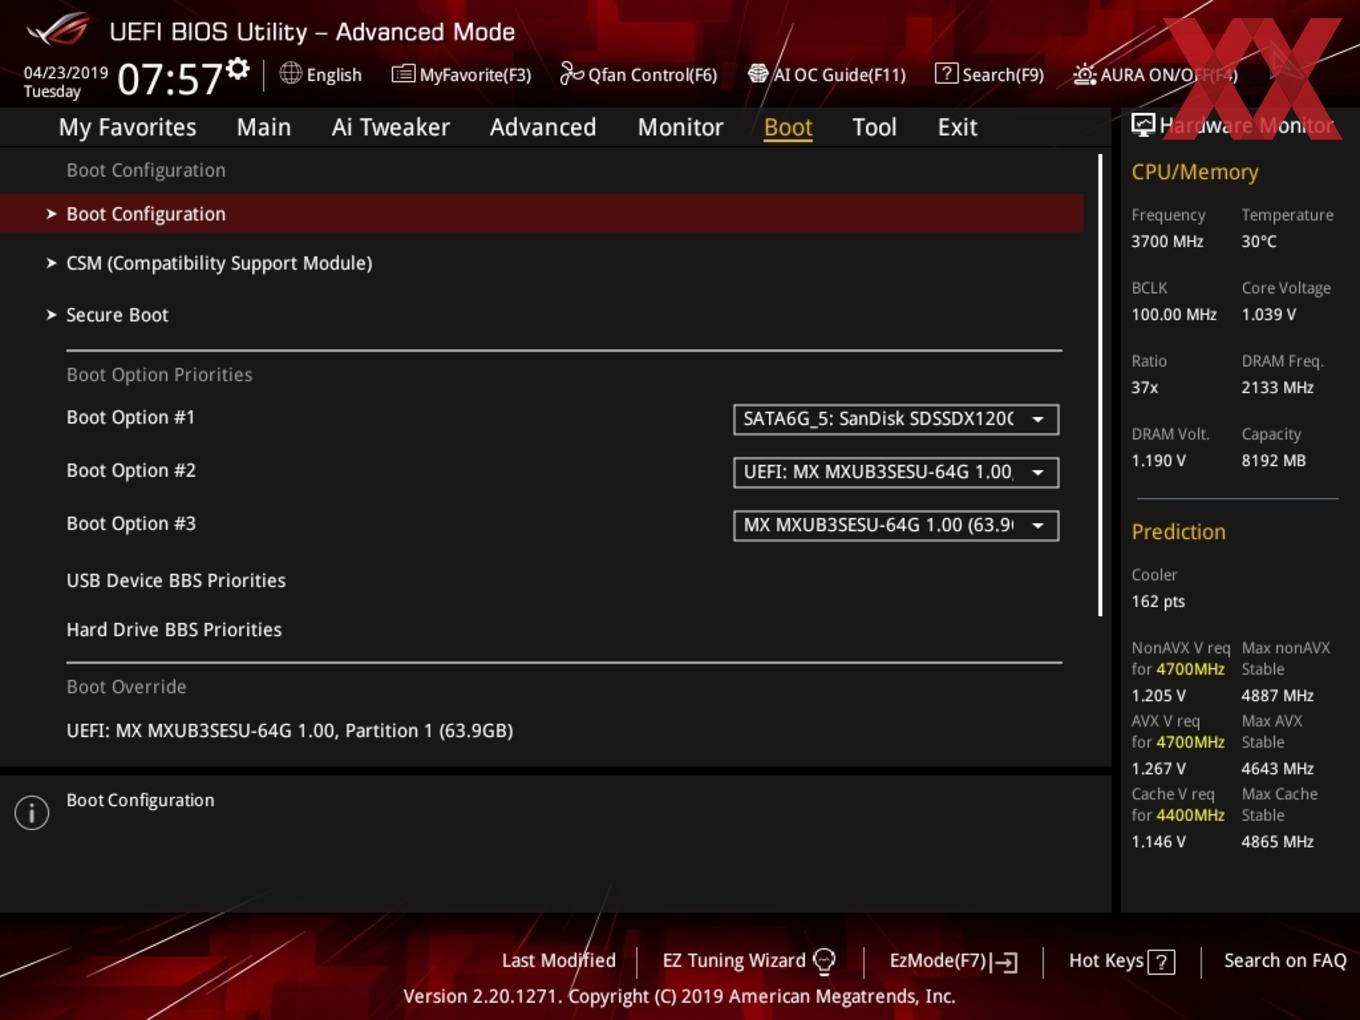The width and height of the screenshot is (1360, 1020).
Task: Click the 2133 MHz DRAM frequency value
Action: [1278, 388]
